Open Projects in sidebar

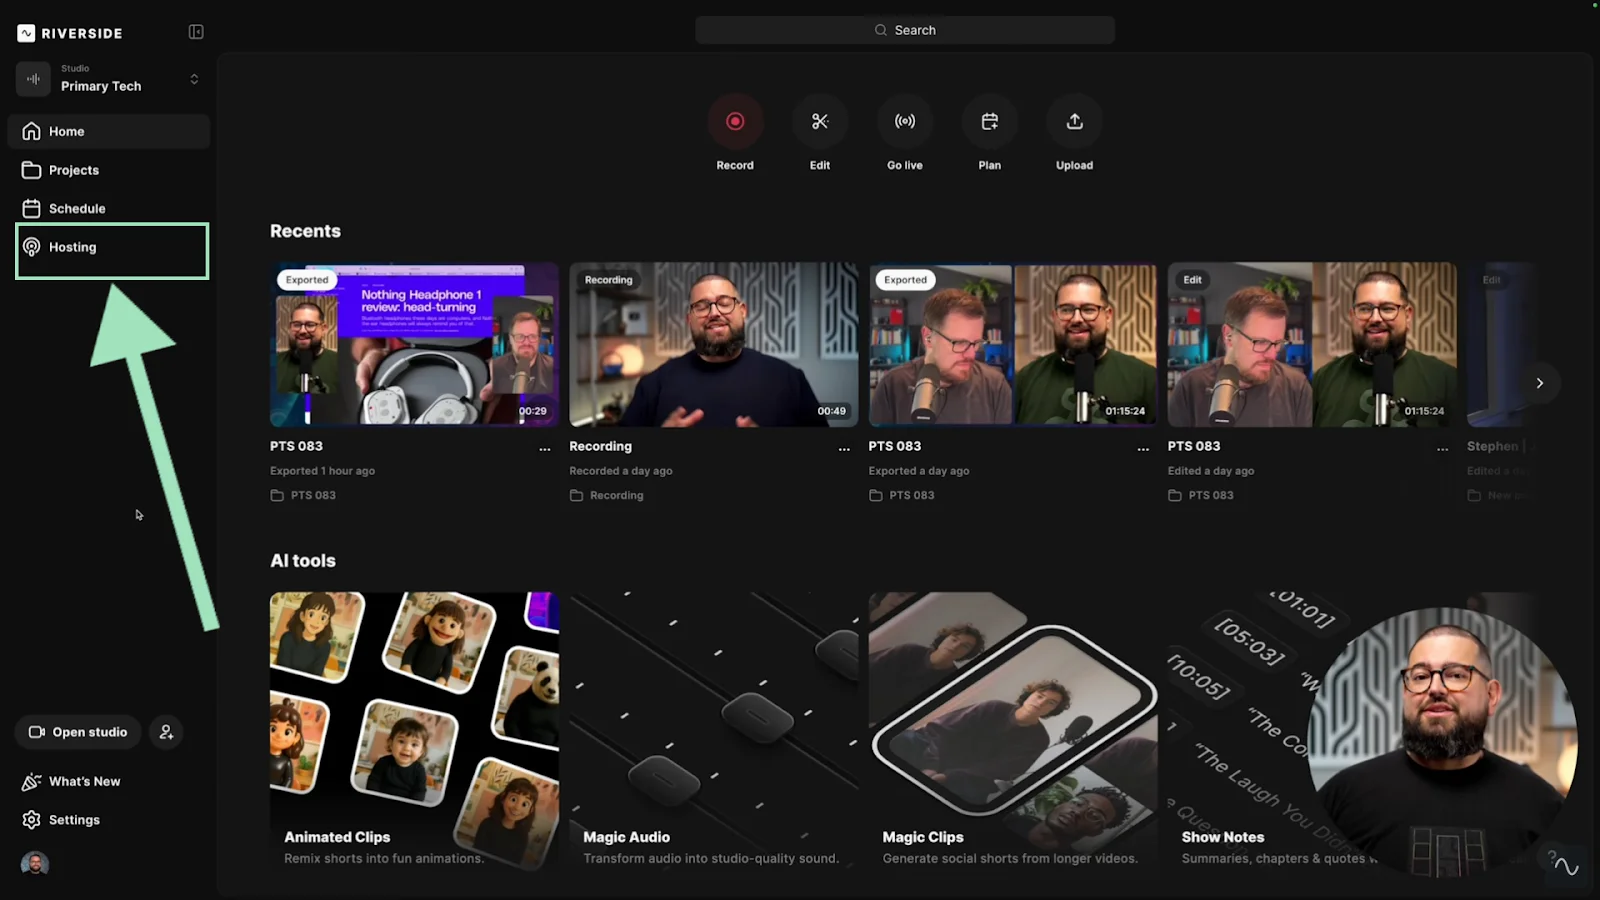click(x=109, y=170)
